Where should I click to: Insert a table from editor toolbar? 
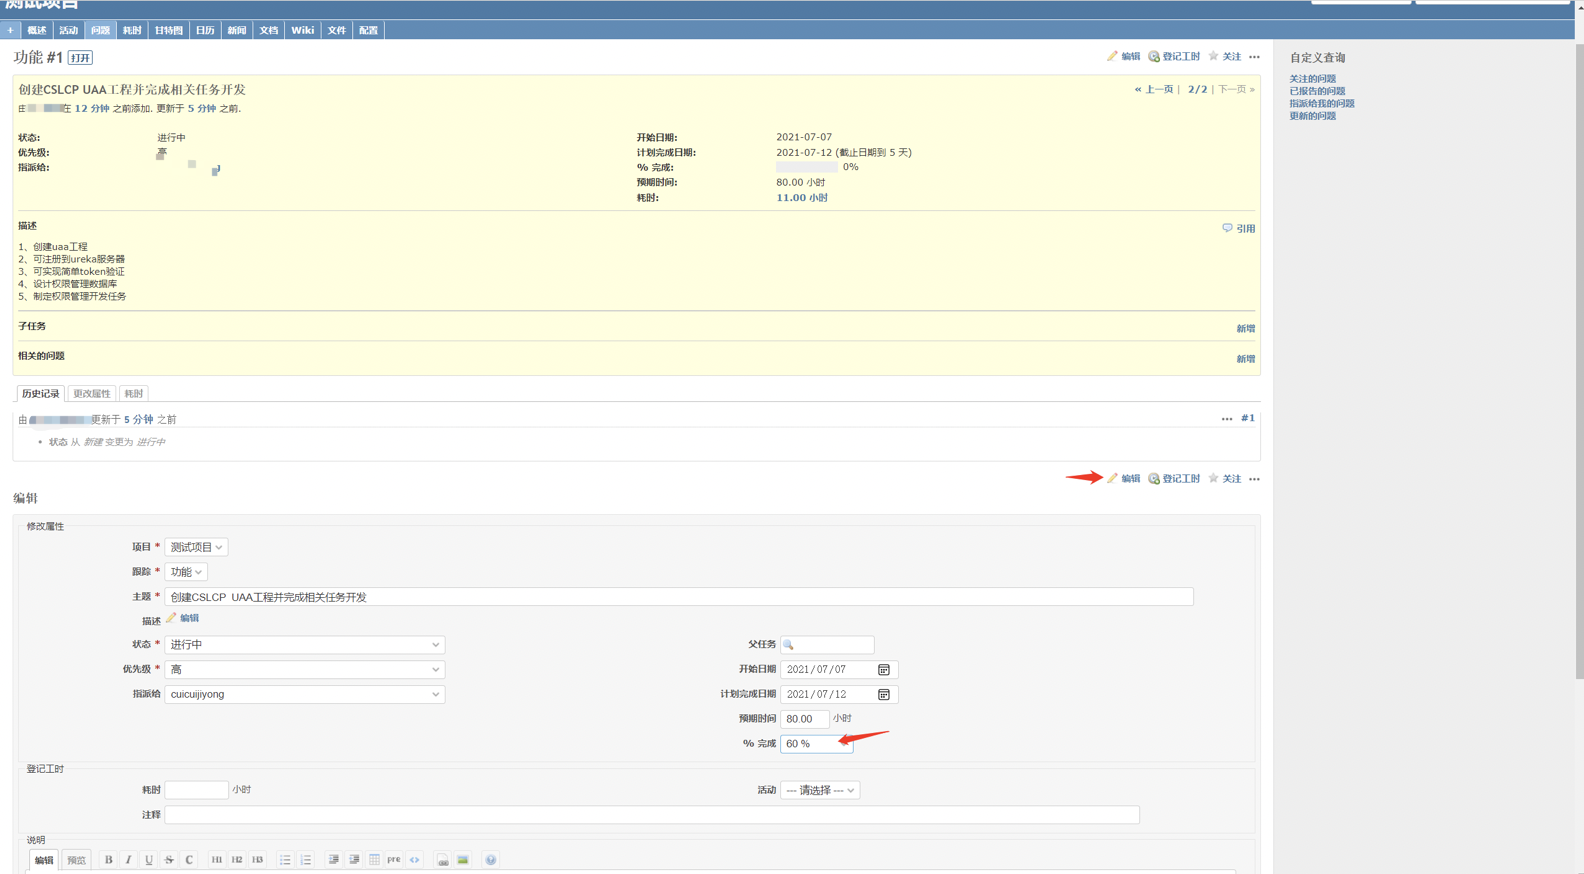(374, 860)
